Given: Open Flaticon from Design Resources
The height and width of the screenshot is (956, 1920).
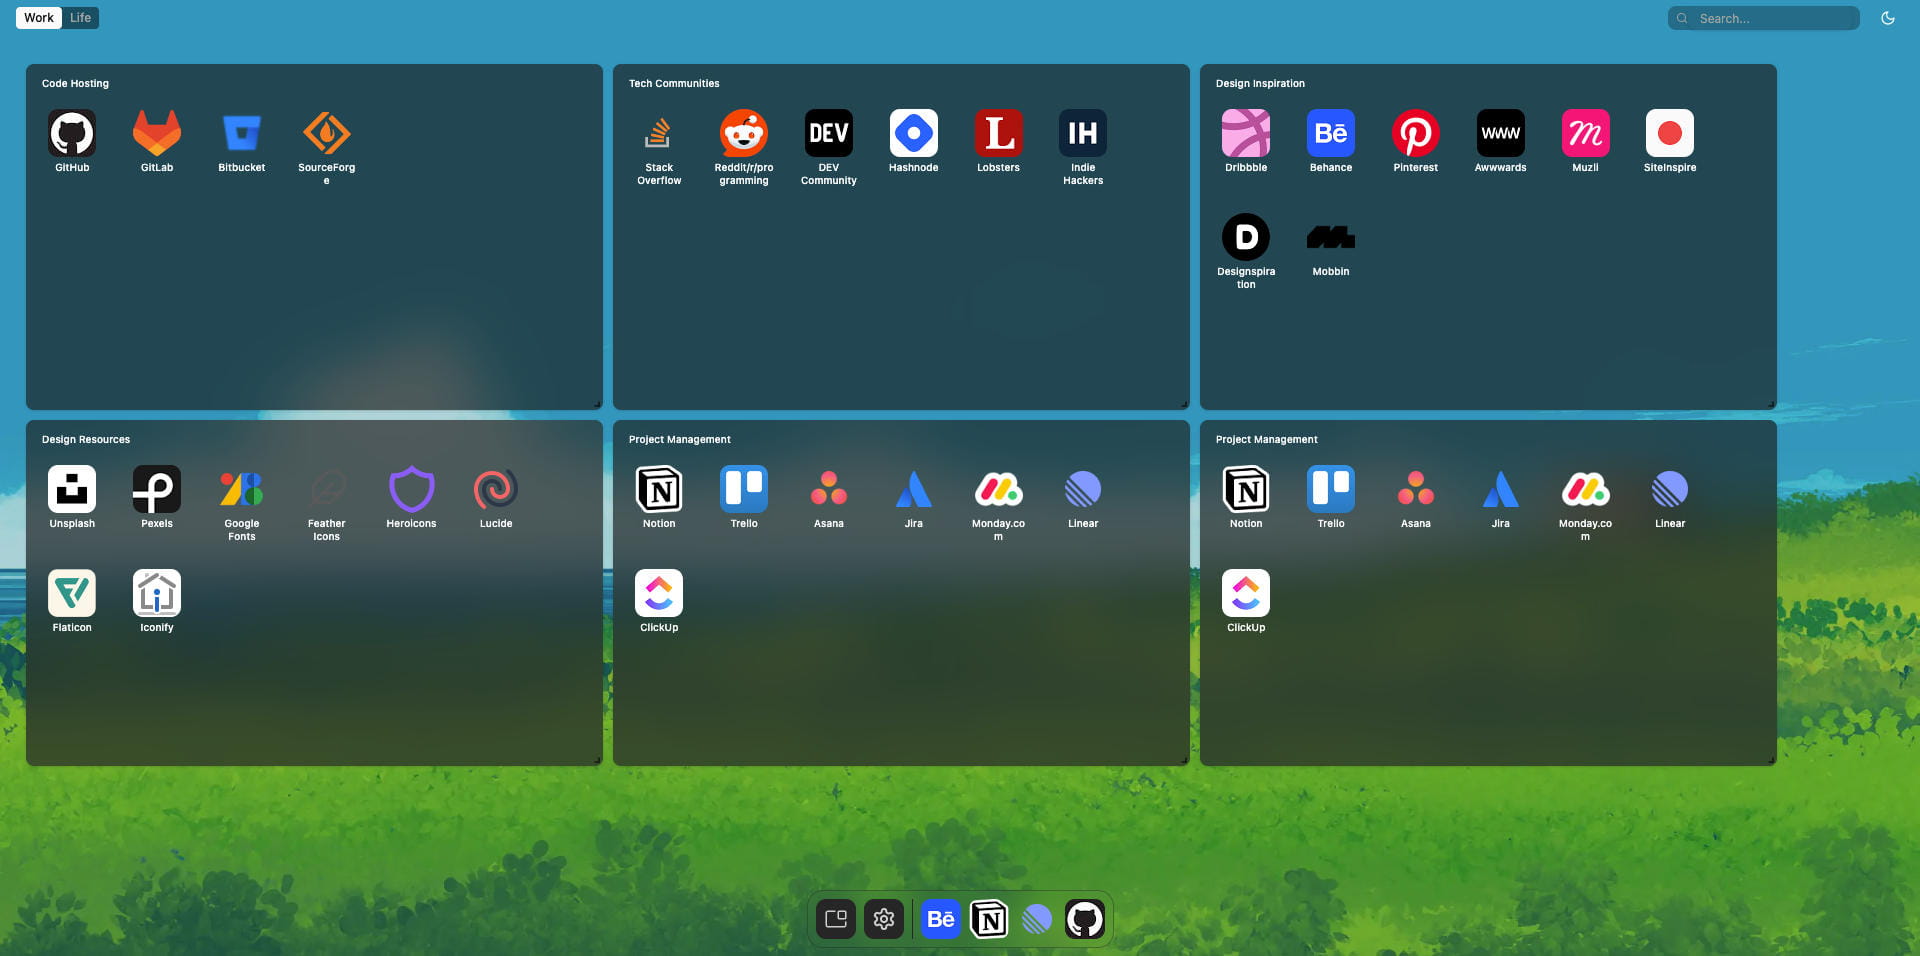Looking at the screenshot, I should tap(72, 594).
